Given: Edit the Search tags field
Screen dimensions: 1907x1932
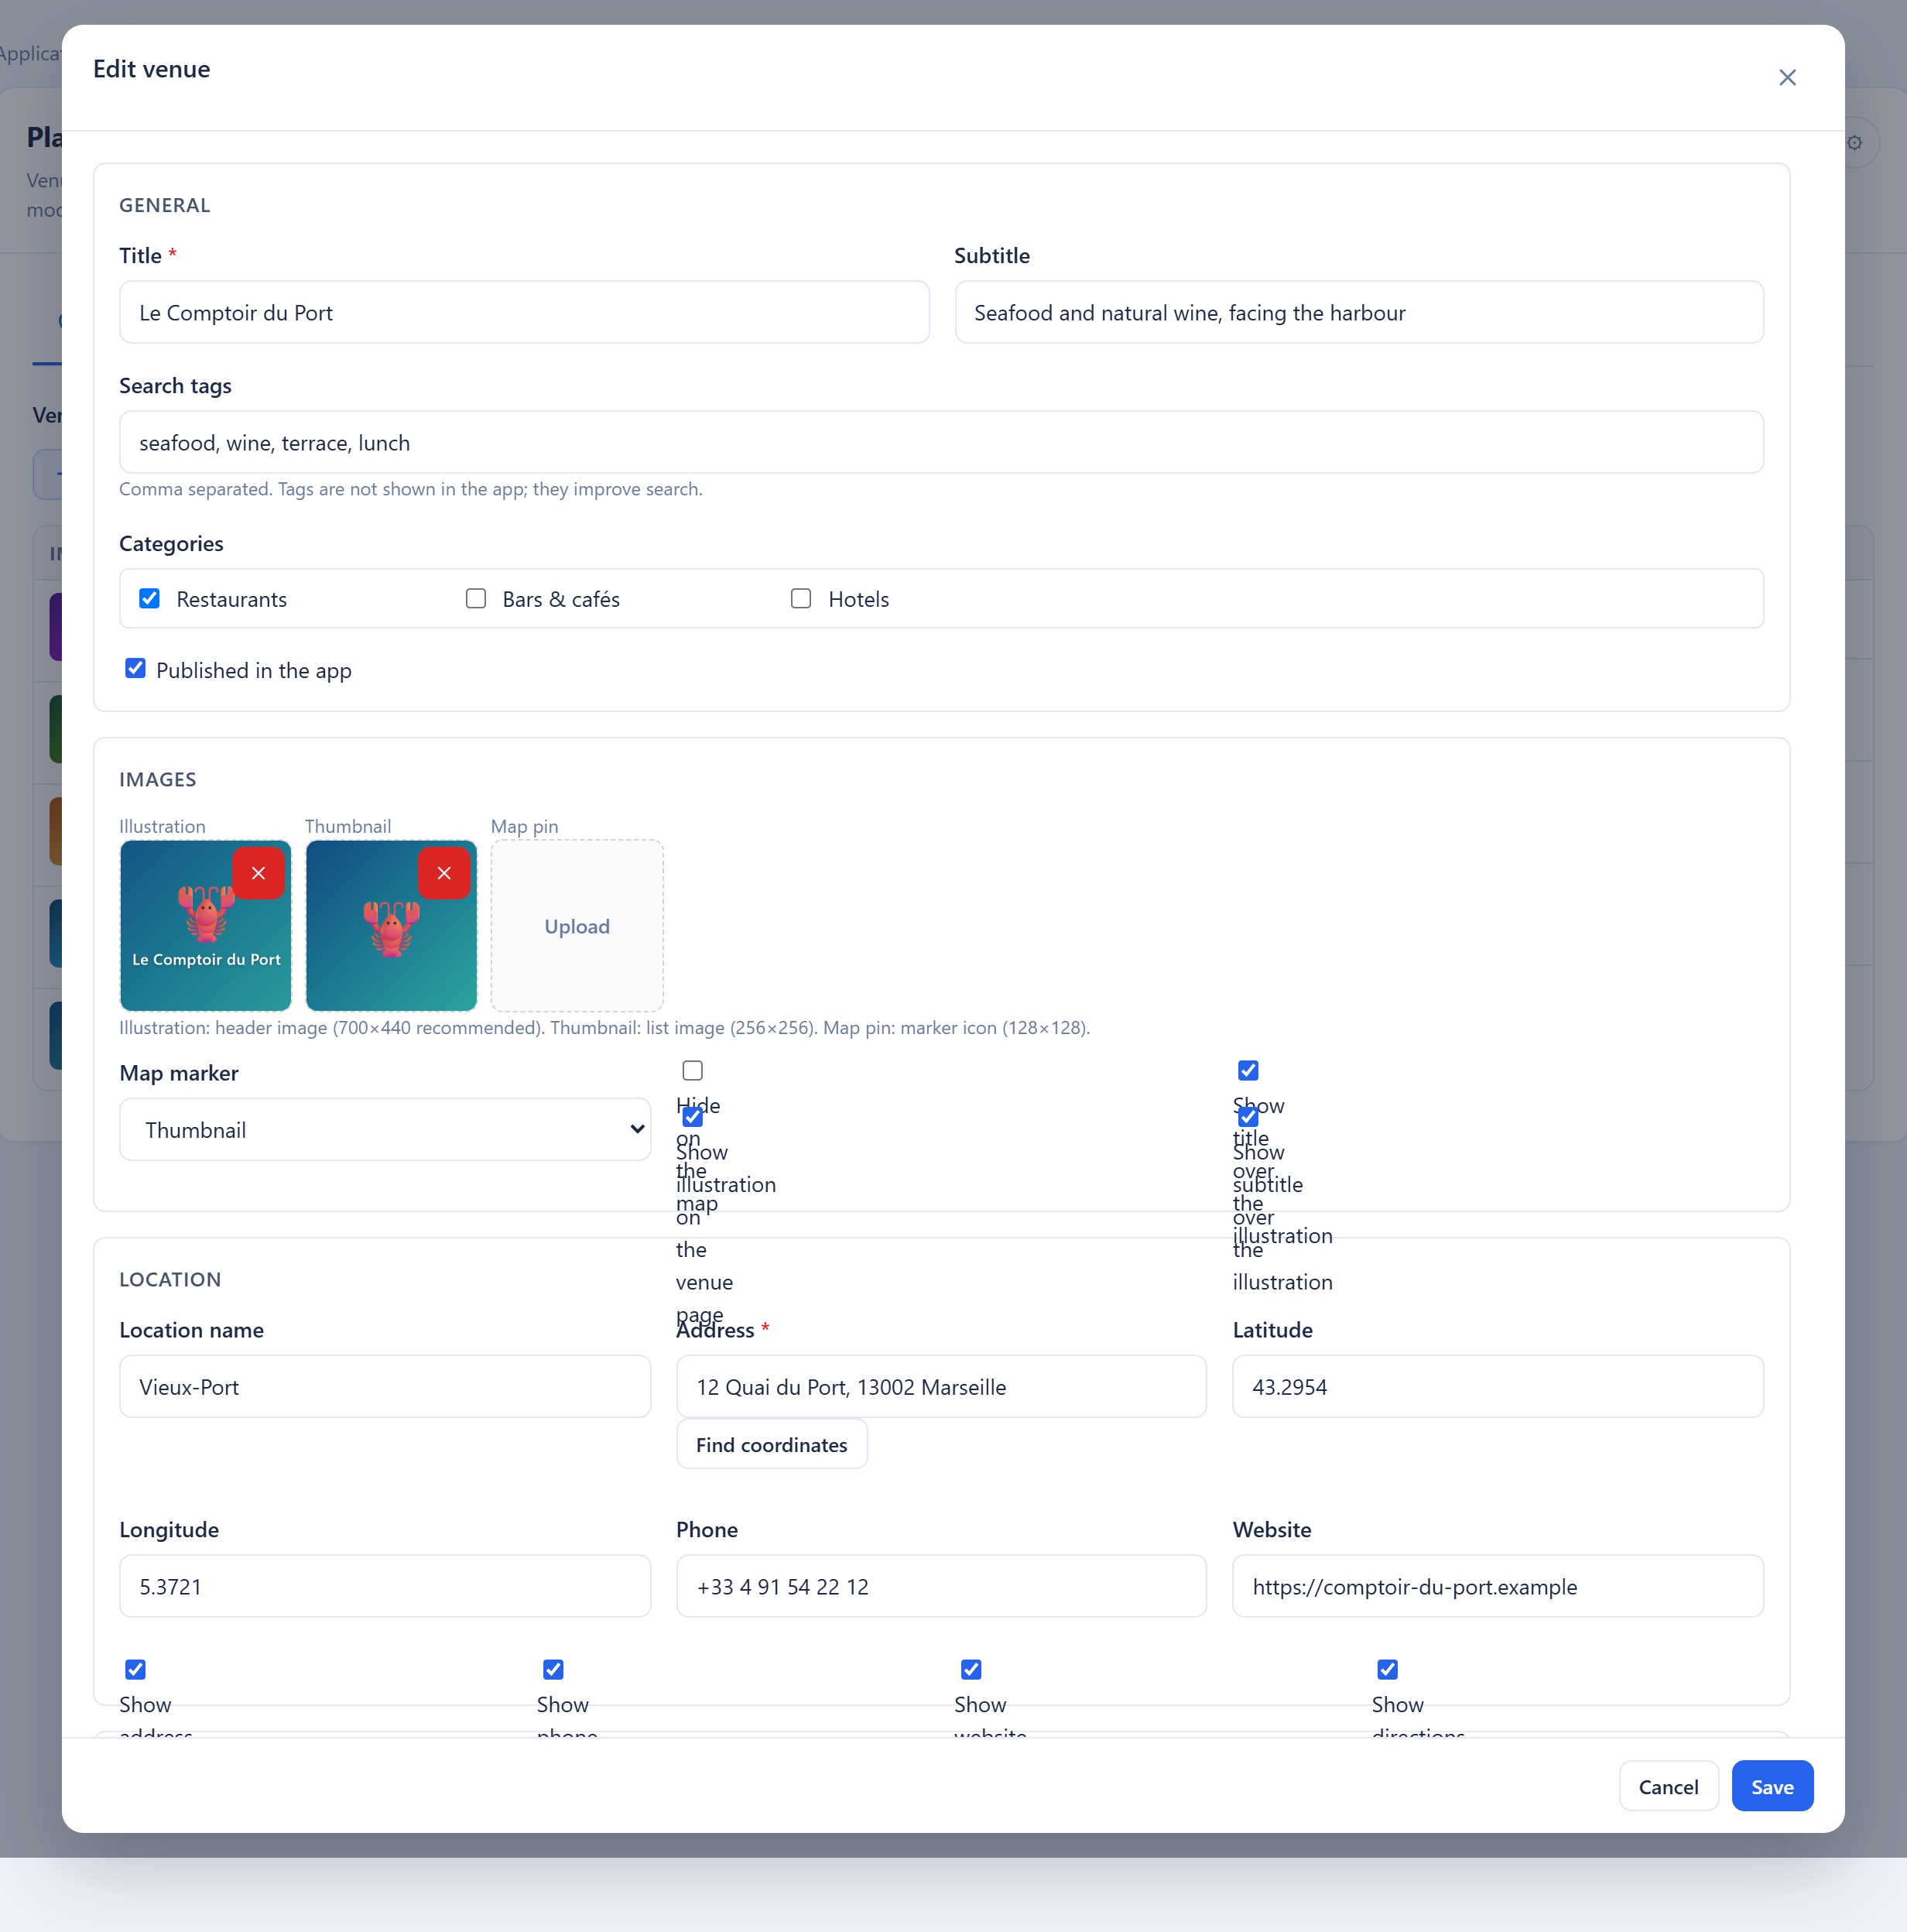Looking at the screenshot, I should click(941, 442).
